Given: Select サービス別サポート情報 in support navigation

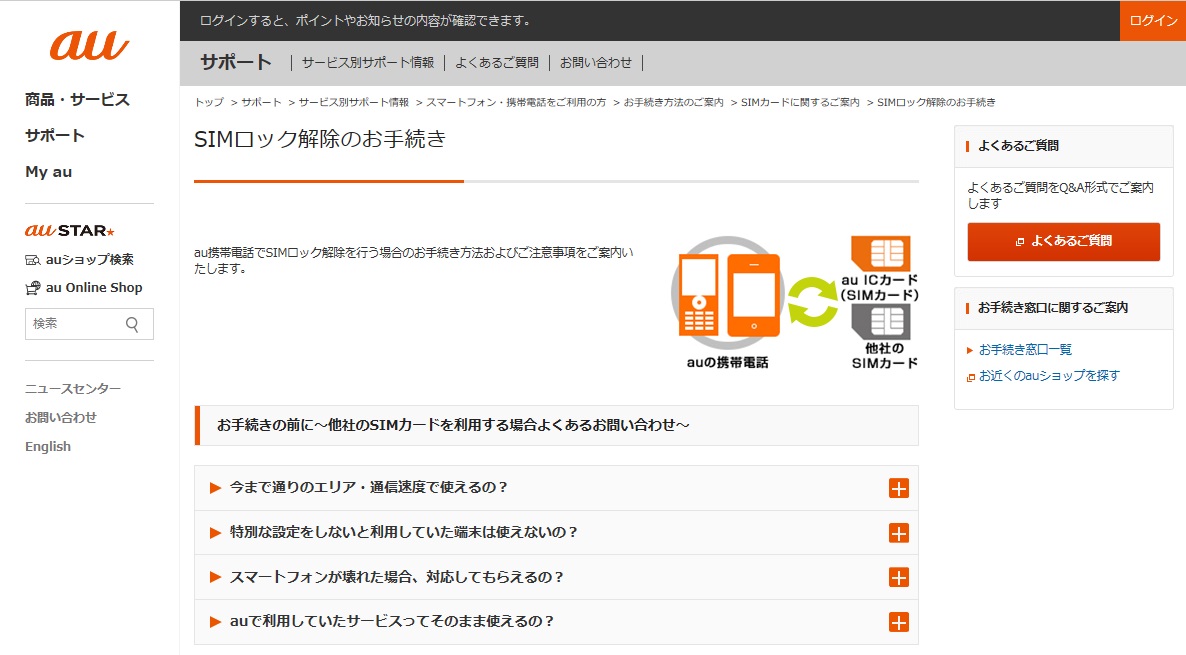Looking at the screenshot, I should [x=368, y=63].
